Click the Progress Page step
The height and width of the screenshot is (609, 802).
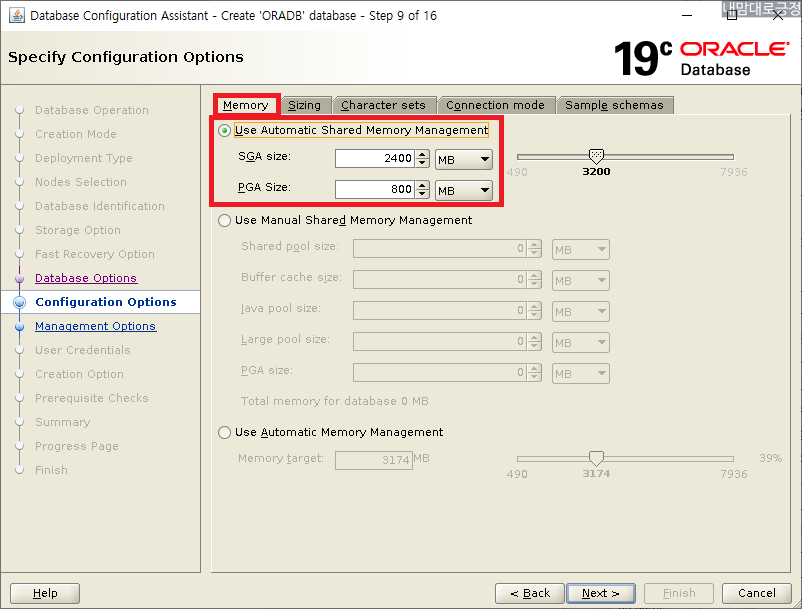tap(77, 446)
